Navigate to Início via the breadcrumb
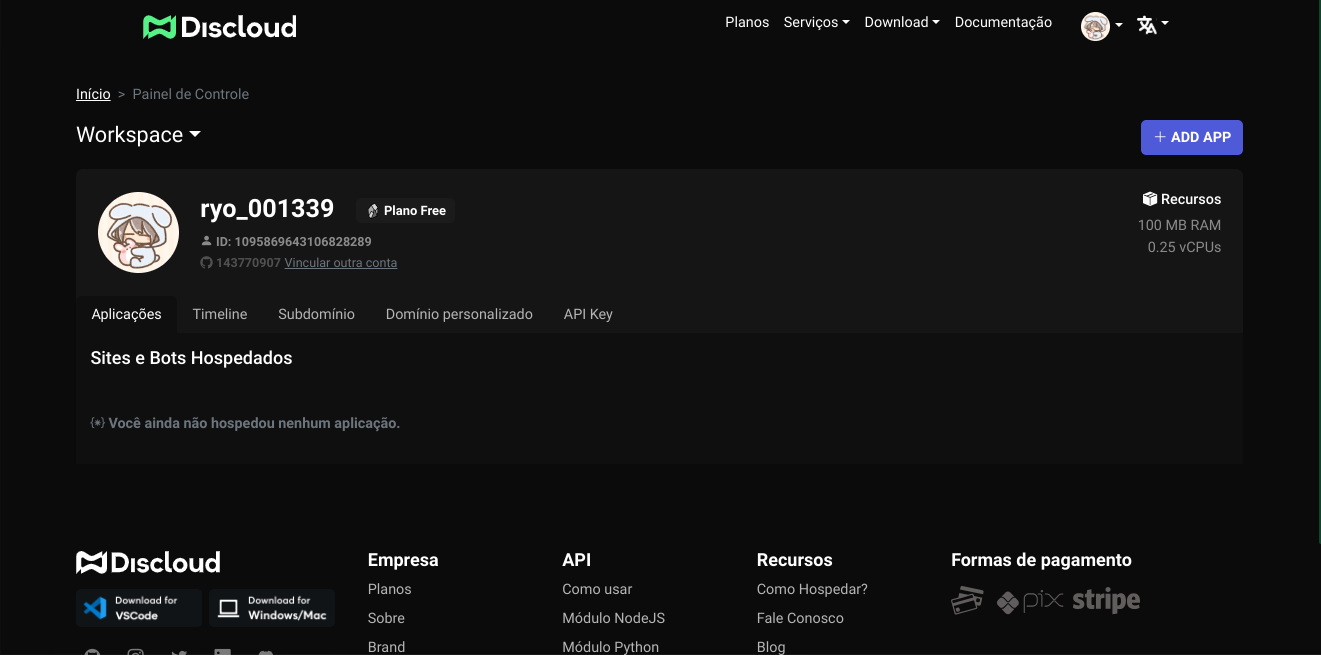 93,93
